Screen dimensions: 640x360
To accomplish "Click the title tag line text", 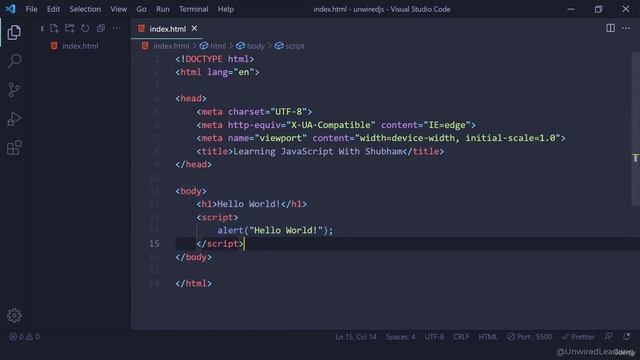I will [320, 151].
